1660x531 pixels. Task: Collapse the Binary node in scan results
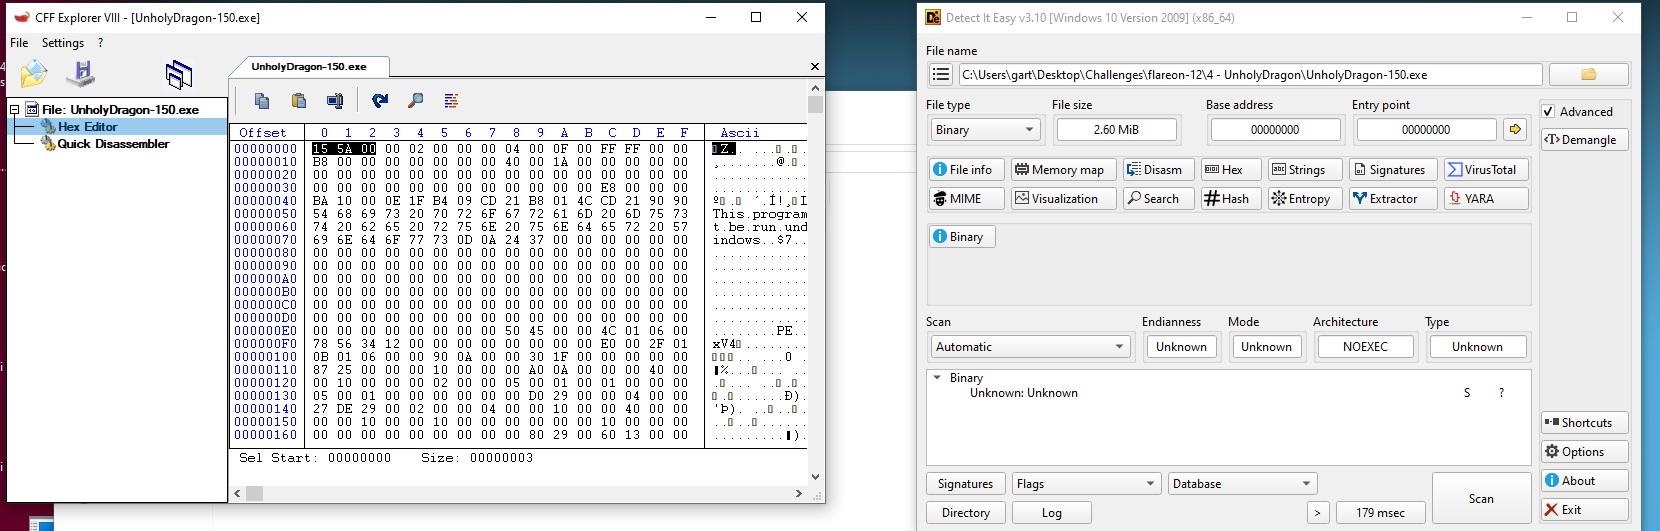937,378
